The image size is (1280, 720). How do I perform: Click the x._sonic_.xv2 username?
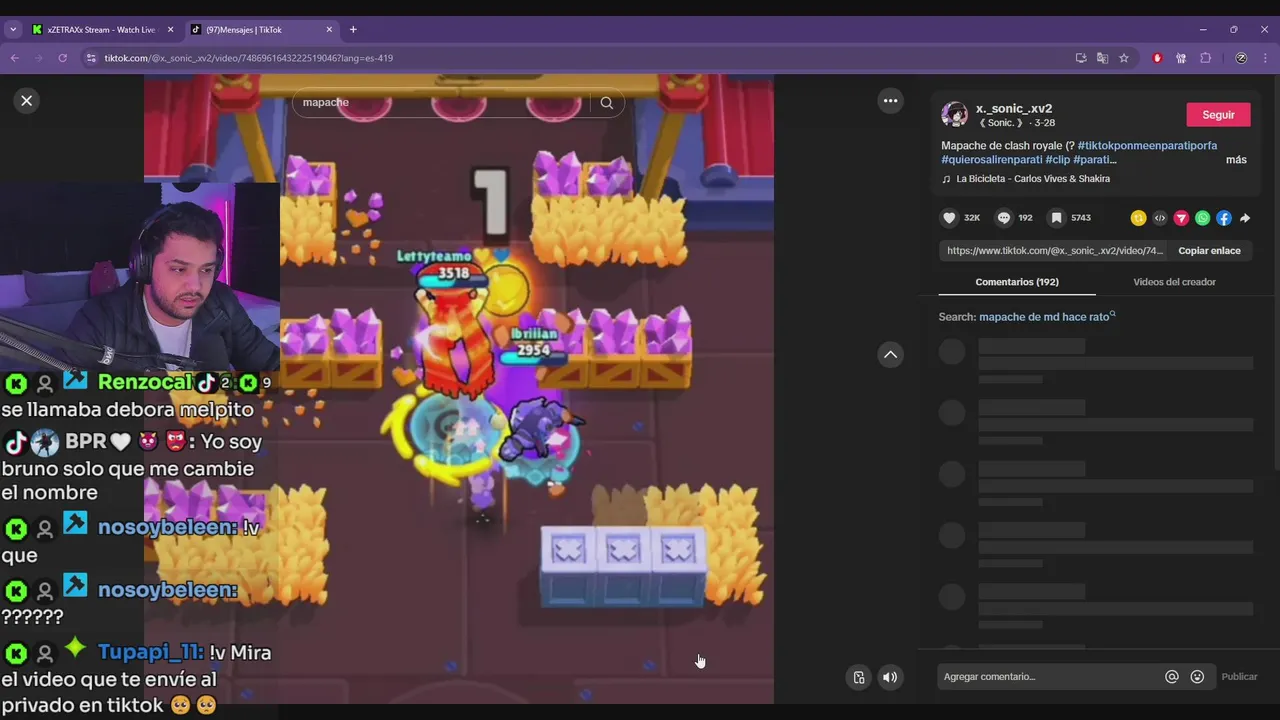click(x=1014, y=109)
